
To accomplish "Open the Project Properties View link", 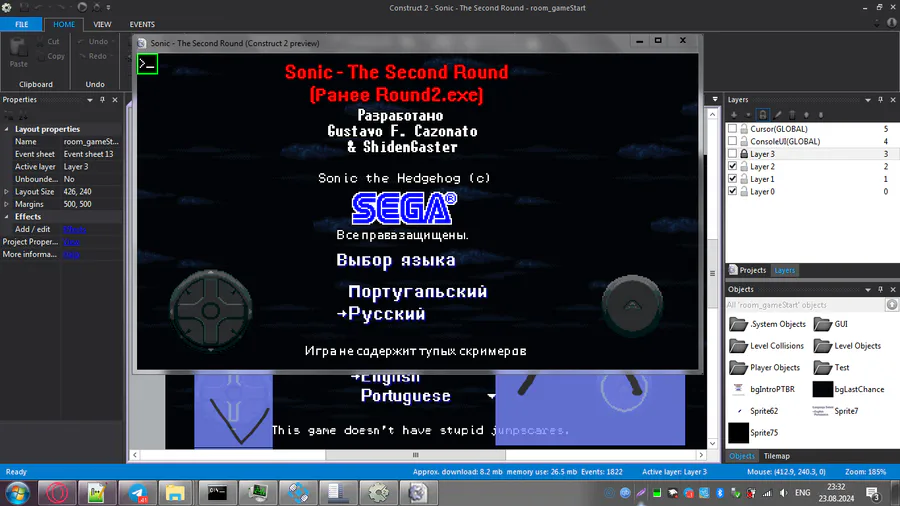I will (71, 242).
